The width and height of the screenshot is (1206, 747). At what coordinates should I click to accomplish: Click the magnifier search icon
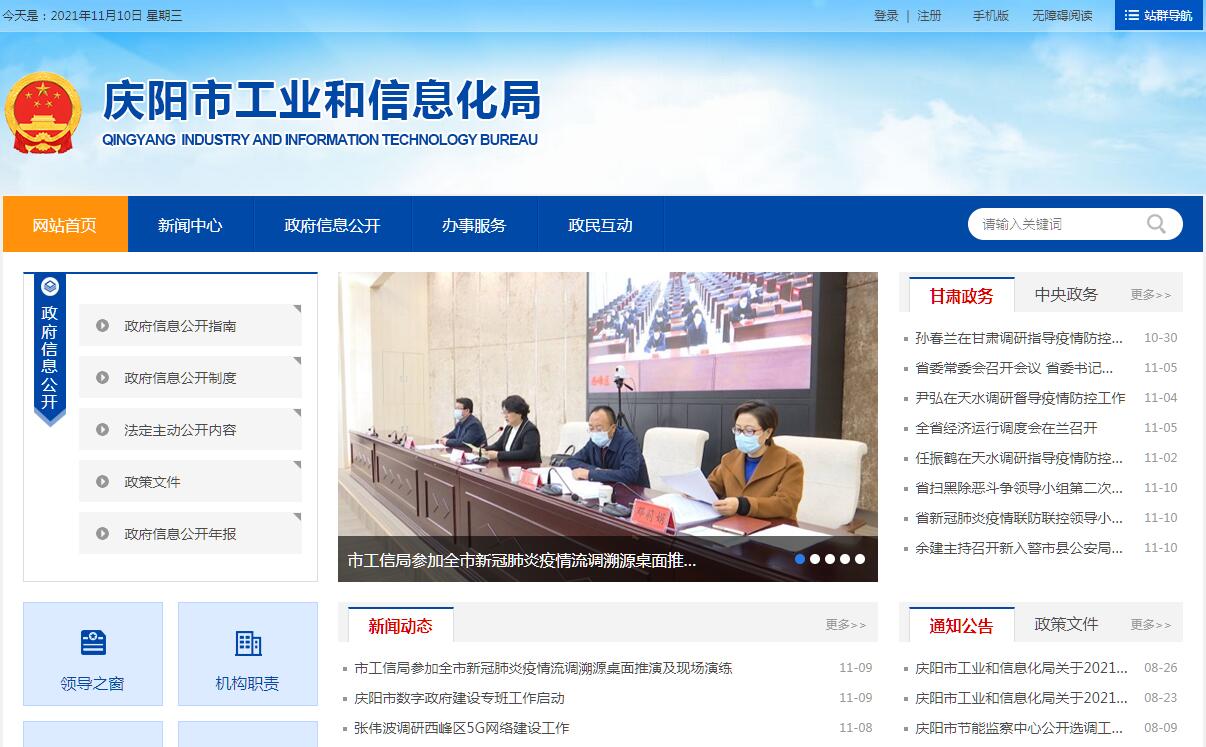click(x=1156, y=224)
